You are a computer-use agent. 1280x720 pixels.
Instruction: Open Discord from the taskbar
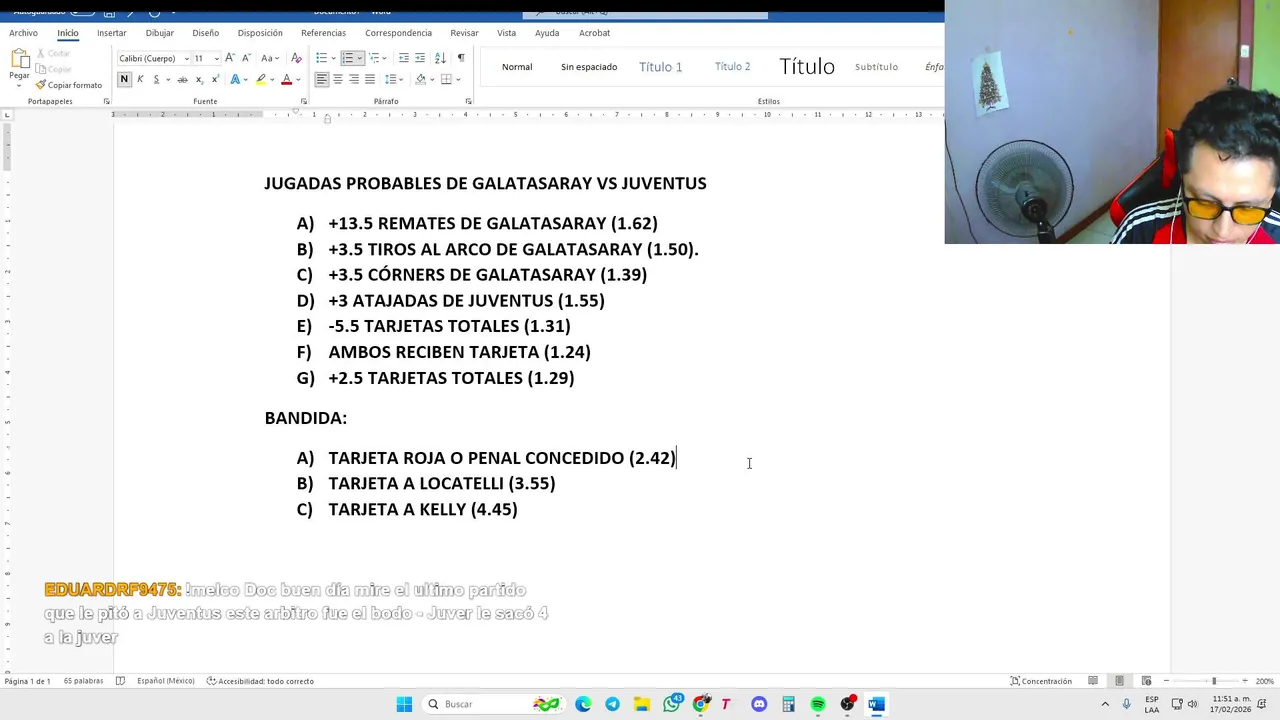759,704
